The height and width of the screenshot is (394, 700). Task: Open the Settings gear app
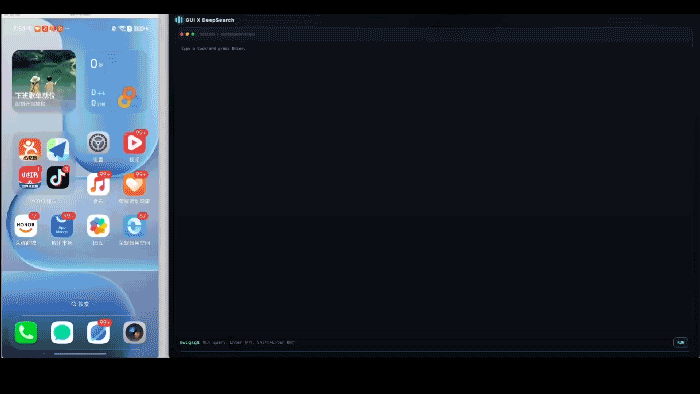point(98,143)
